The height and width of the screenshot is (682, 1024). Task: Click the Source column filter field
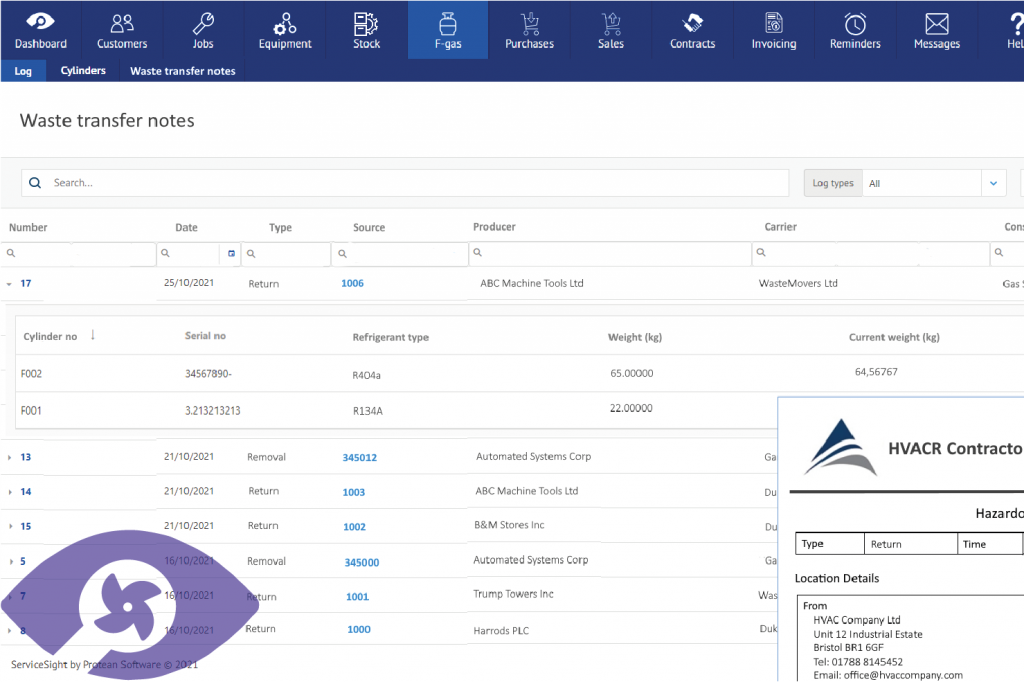point(400,253)
